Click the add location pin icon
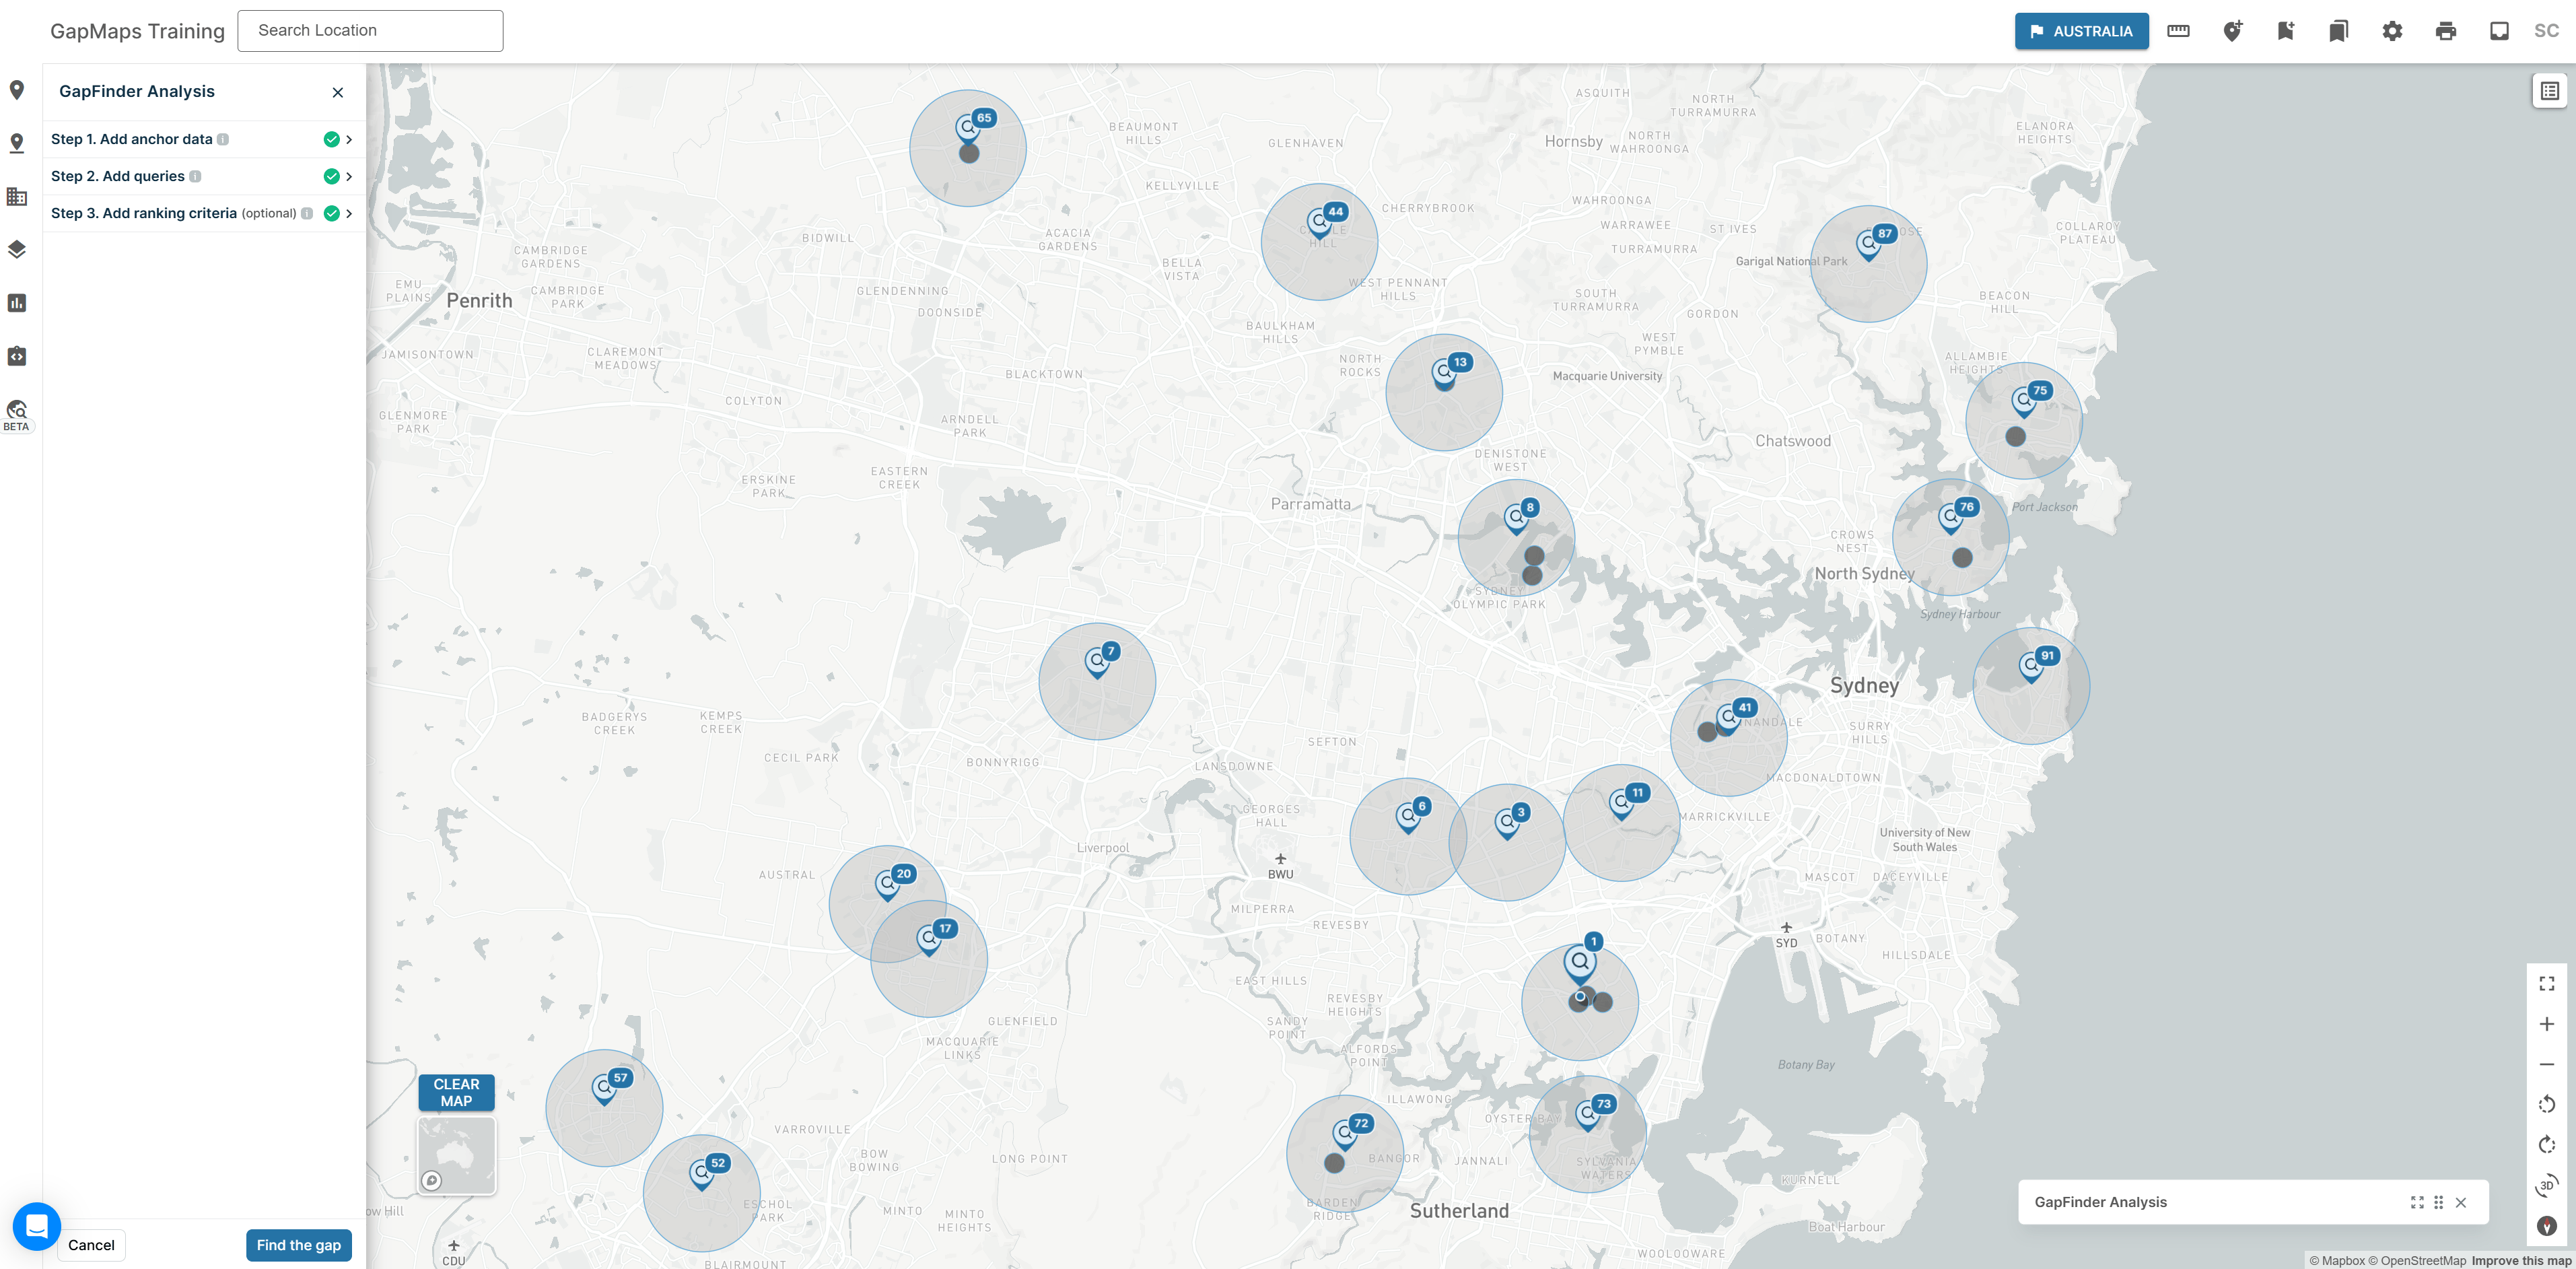Viewport: 2576px width, 1269px height. (2232, 31)
